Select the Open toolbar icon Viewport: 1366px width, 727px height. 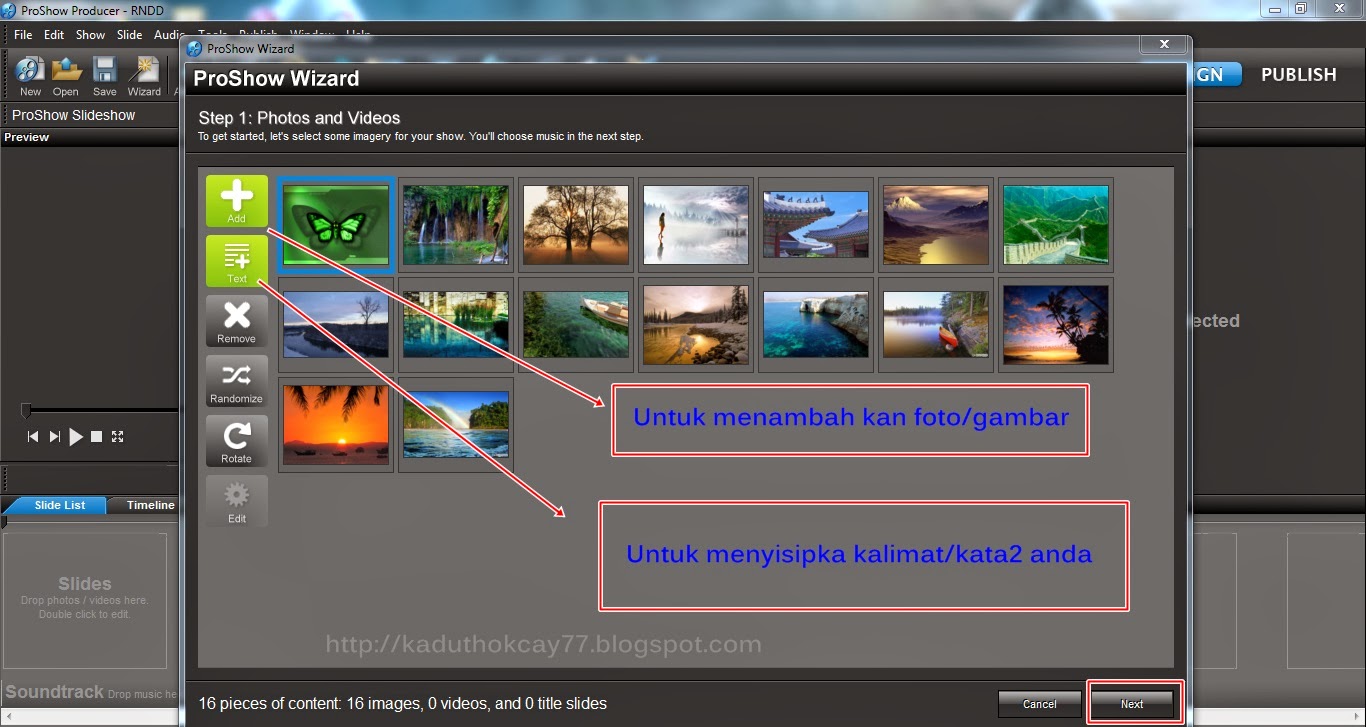tap(65, 75)
